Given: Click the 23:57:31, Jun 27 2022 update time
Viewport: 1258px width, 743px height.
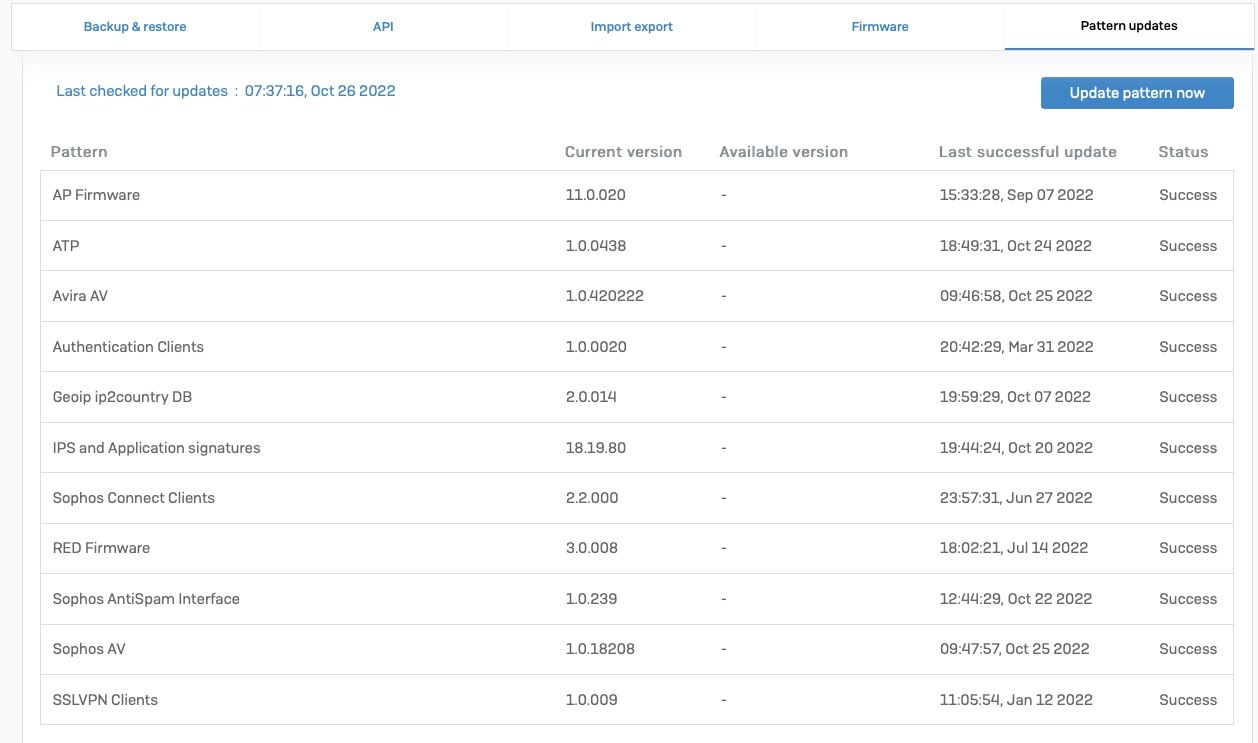Looking at the screenshot, I should pyautogui.click(x=1015, y=498).
